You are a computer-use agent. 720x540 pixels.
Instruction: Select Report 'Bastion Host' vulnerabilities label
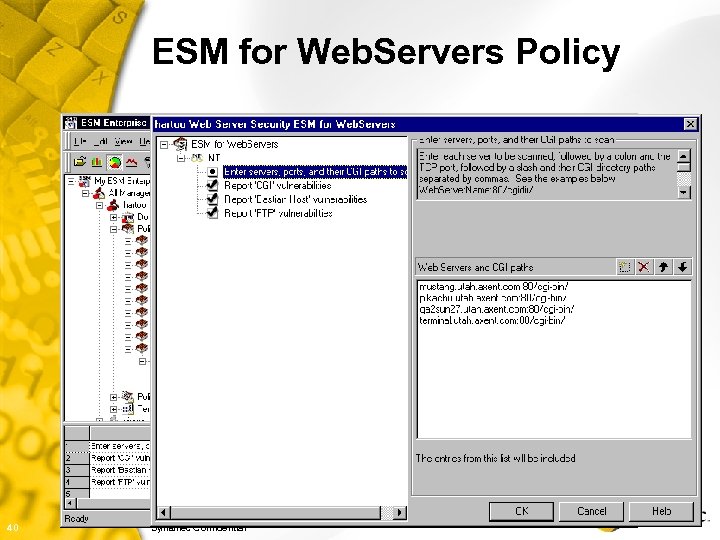(x=295, y=199)
